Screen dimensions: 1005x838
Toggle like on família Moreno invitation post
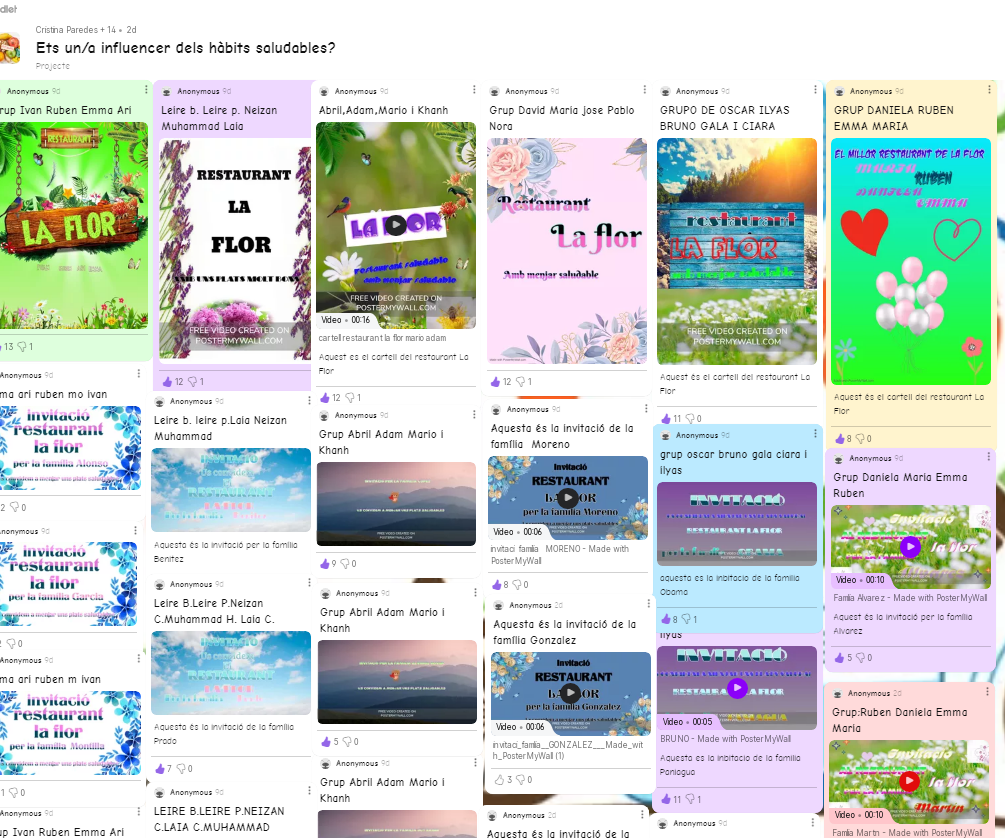coord(495,585)
